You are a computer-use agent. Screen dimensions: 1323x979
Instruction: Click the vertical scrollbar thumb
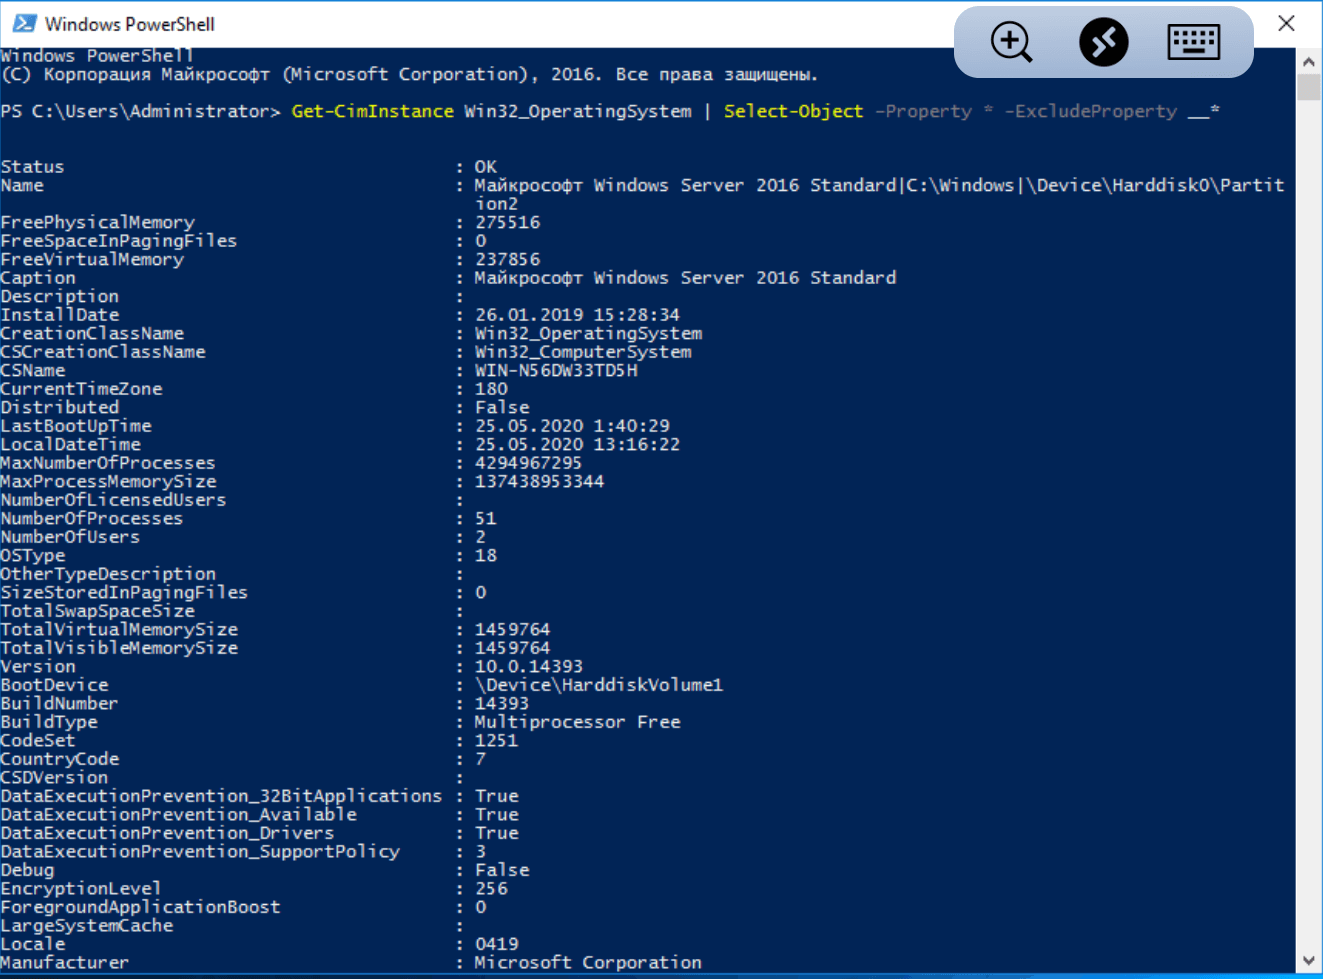pos(1308,88)
